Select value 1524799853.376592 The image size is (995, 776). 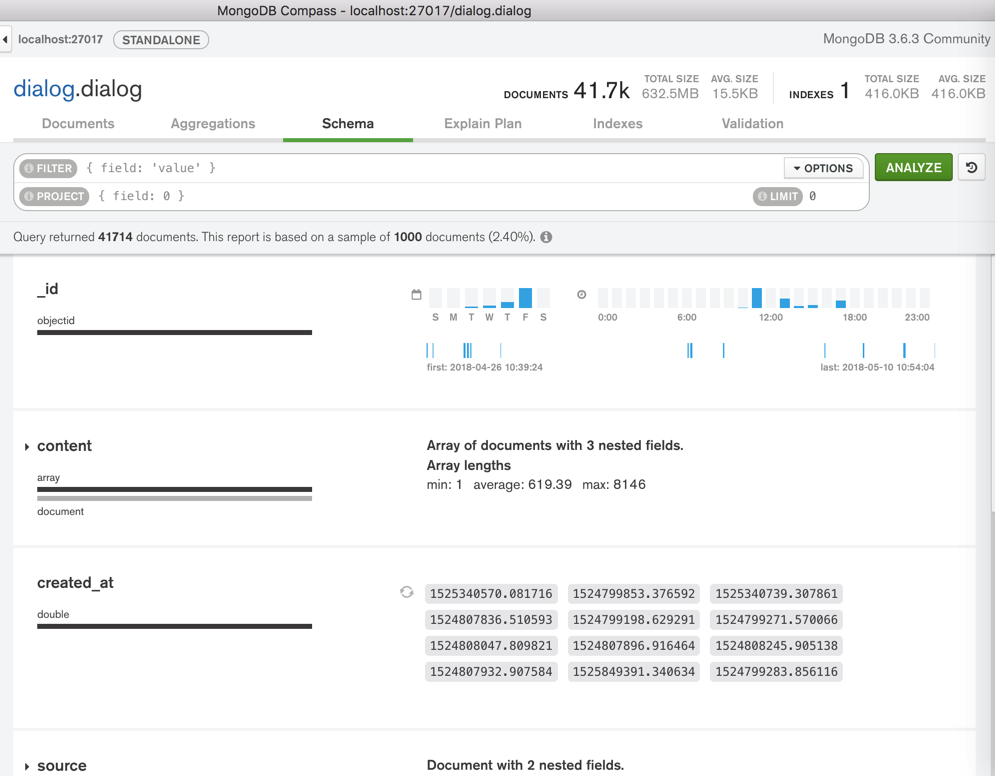tap(634, 594)
